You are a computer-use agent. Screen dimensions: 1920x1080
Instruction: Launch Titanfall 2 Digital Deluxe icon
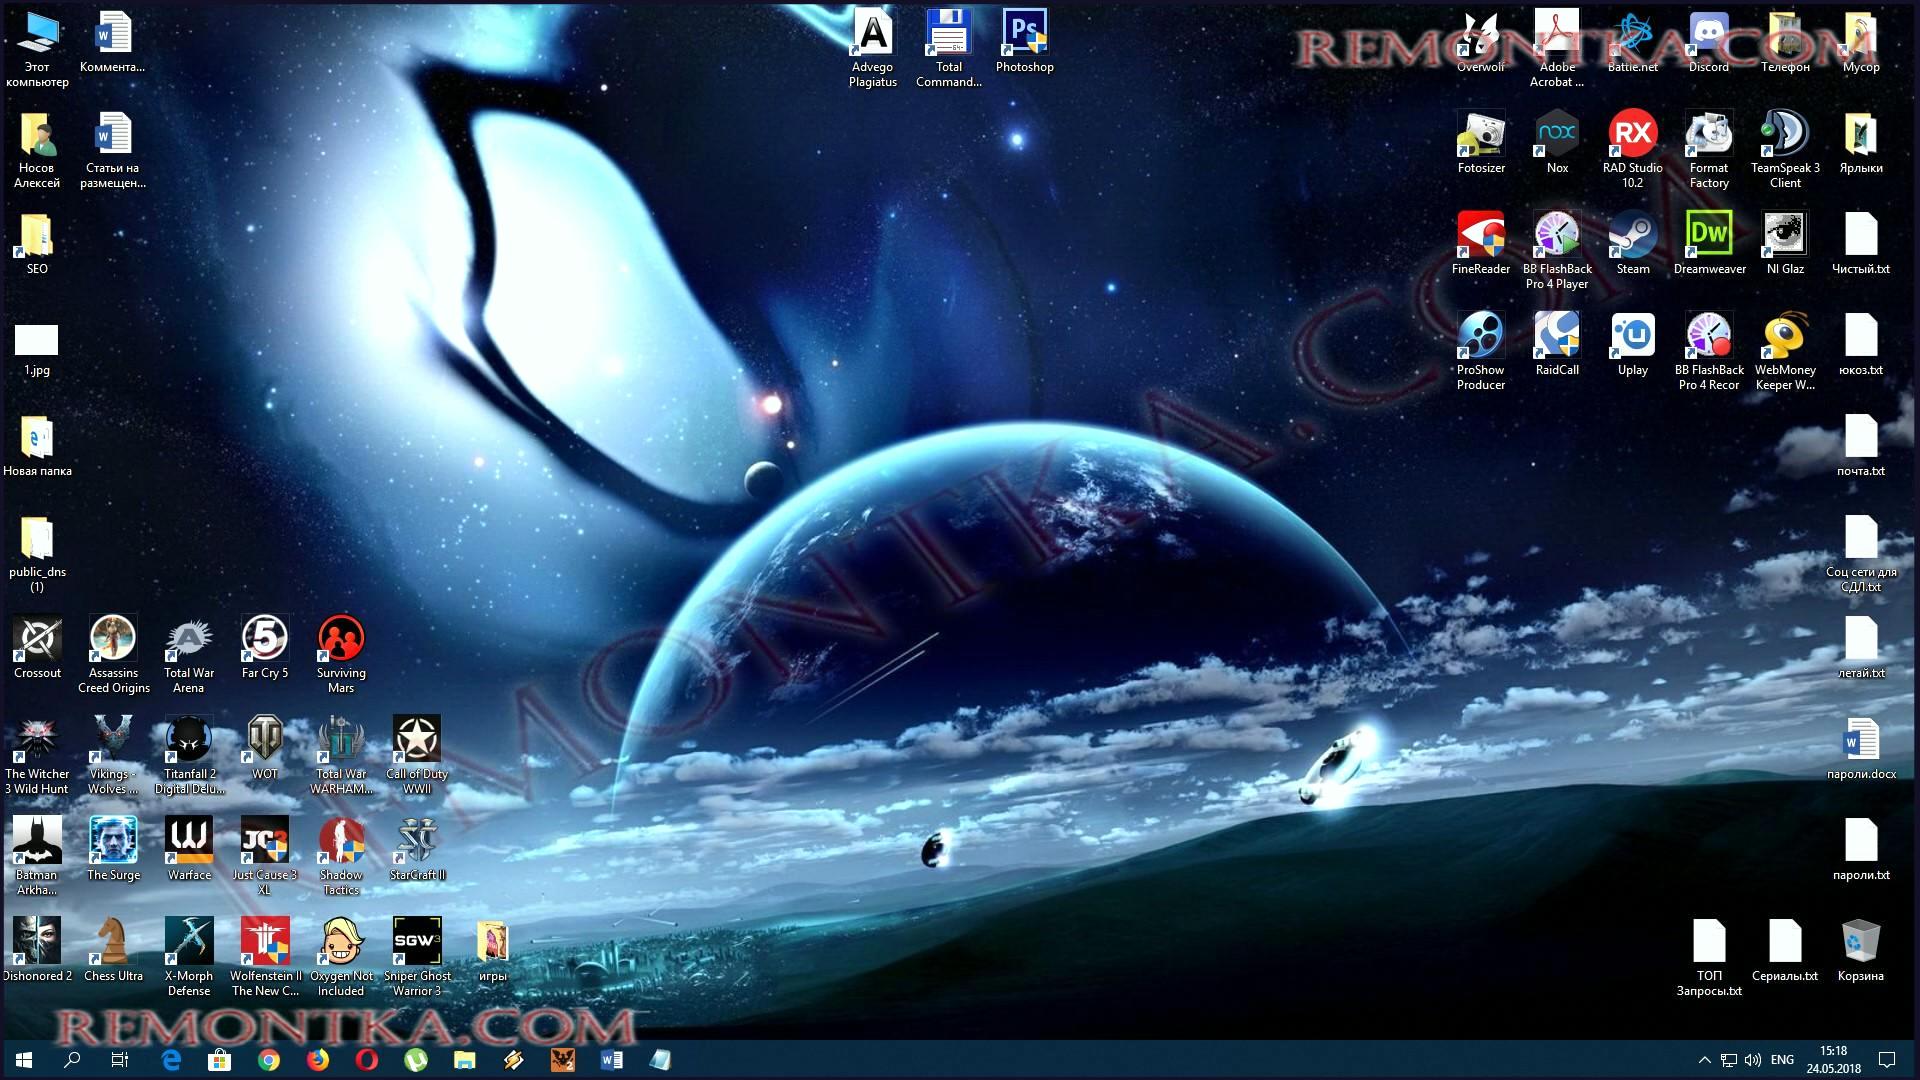point(189,755)
